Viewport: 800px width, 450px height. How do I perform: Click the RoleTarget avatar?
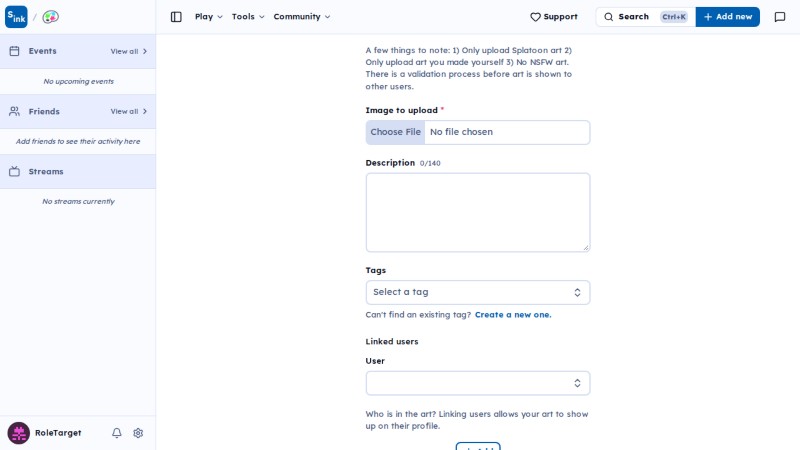(18, 433)
